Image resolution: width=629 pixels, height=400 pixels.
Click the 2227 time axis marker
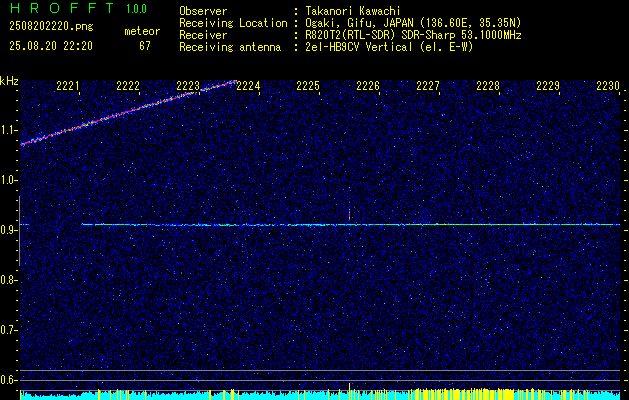(428, 86)
